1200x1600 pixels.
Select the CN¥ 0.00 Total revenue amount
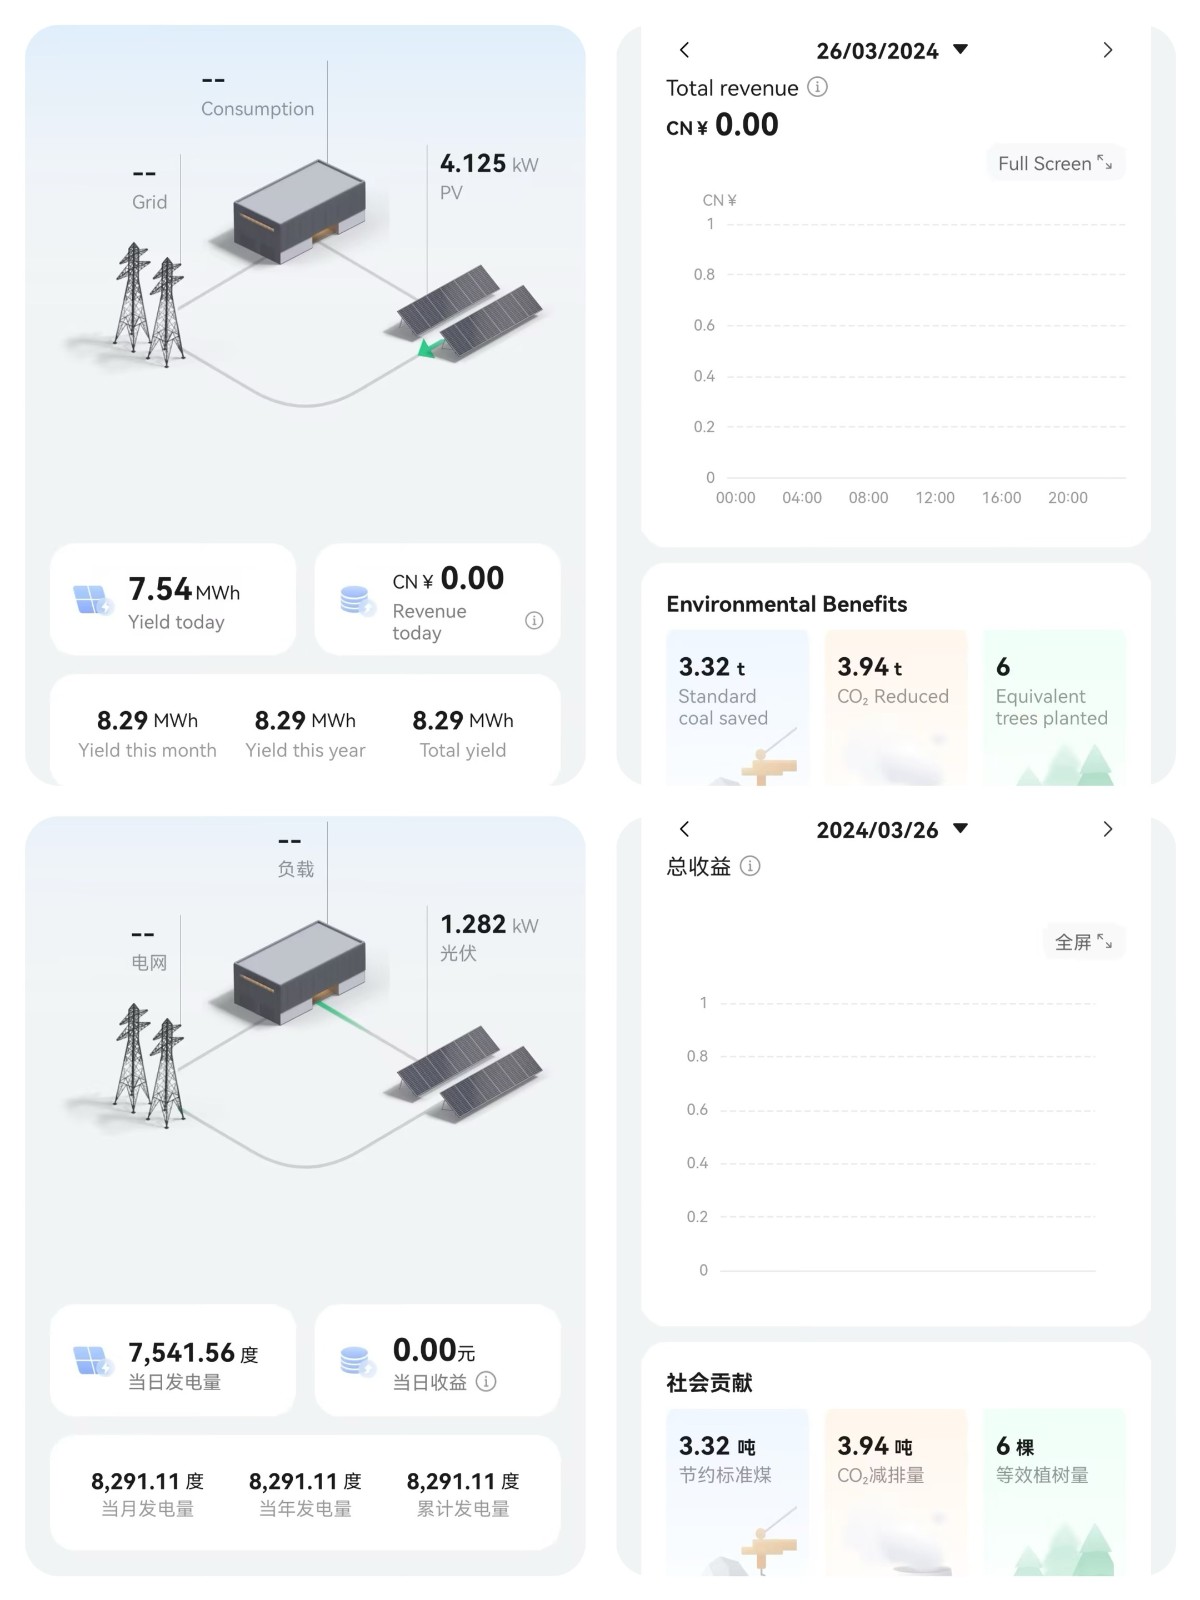tap(722, 125)
